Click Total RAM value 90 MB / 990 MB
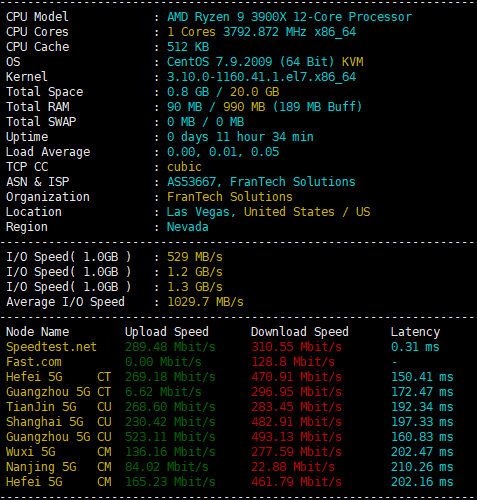 click(x=216, y=107)
